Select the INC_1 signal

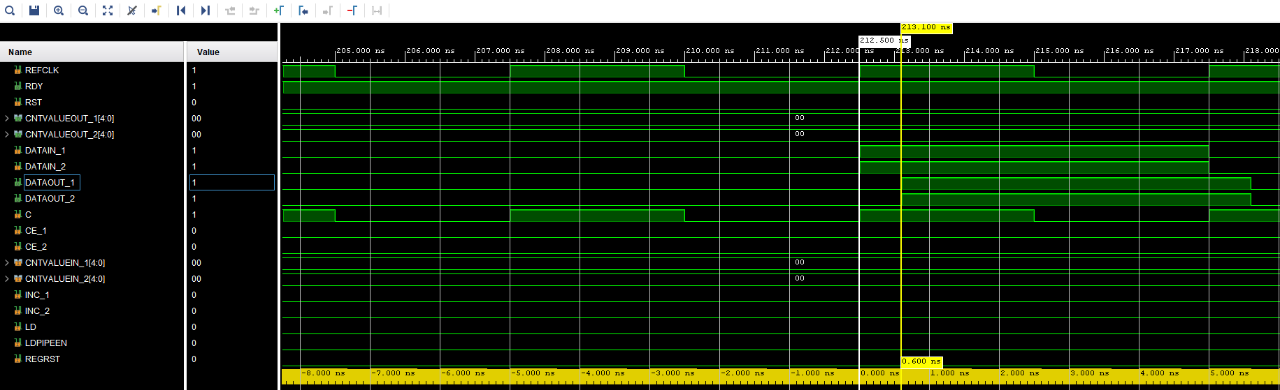coord(37,294)
